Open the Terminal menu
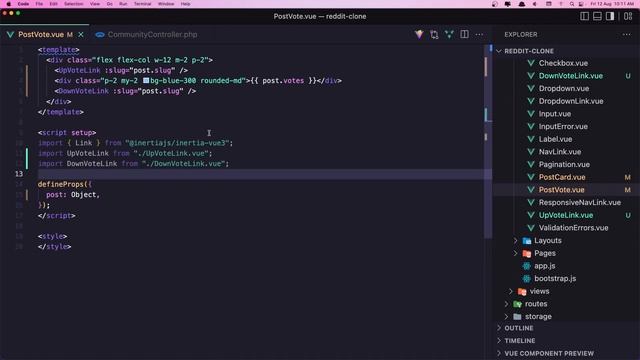Screen dimensions: 640x360 tap(142, 4)
